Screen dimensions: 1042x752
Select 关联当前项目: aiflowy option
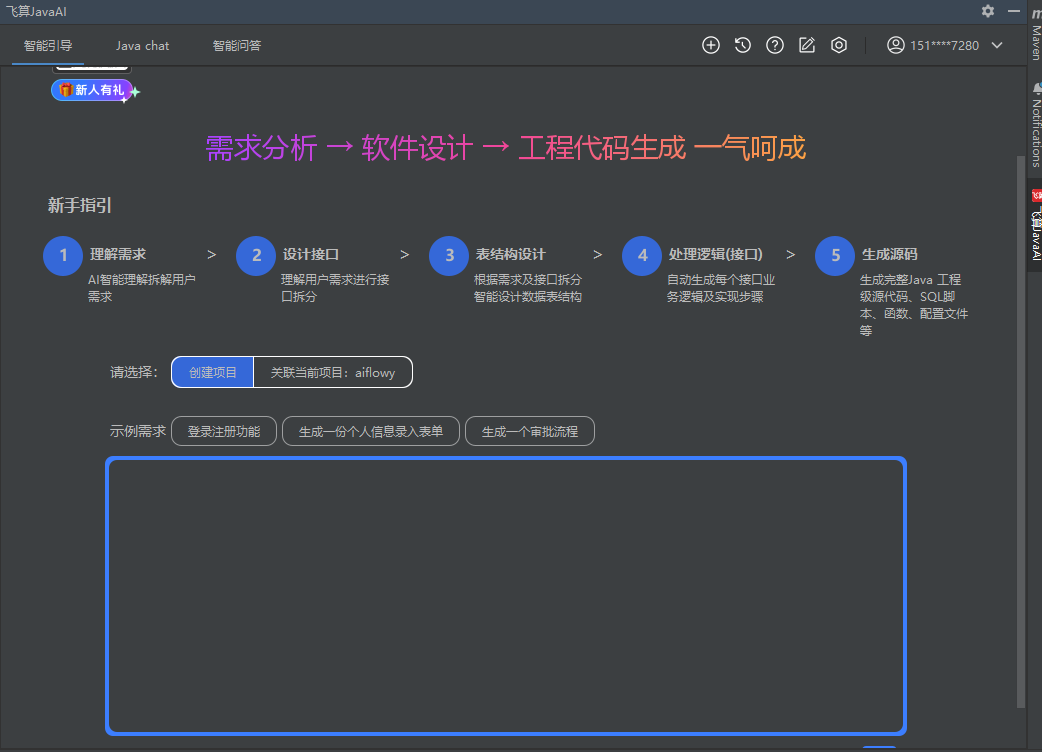(x=334, y=371)
